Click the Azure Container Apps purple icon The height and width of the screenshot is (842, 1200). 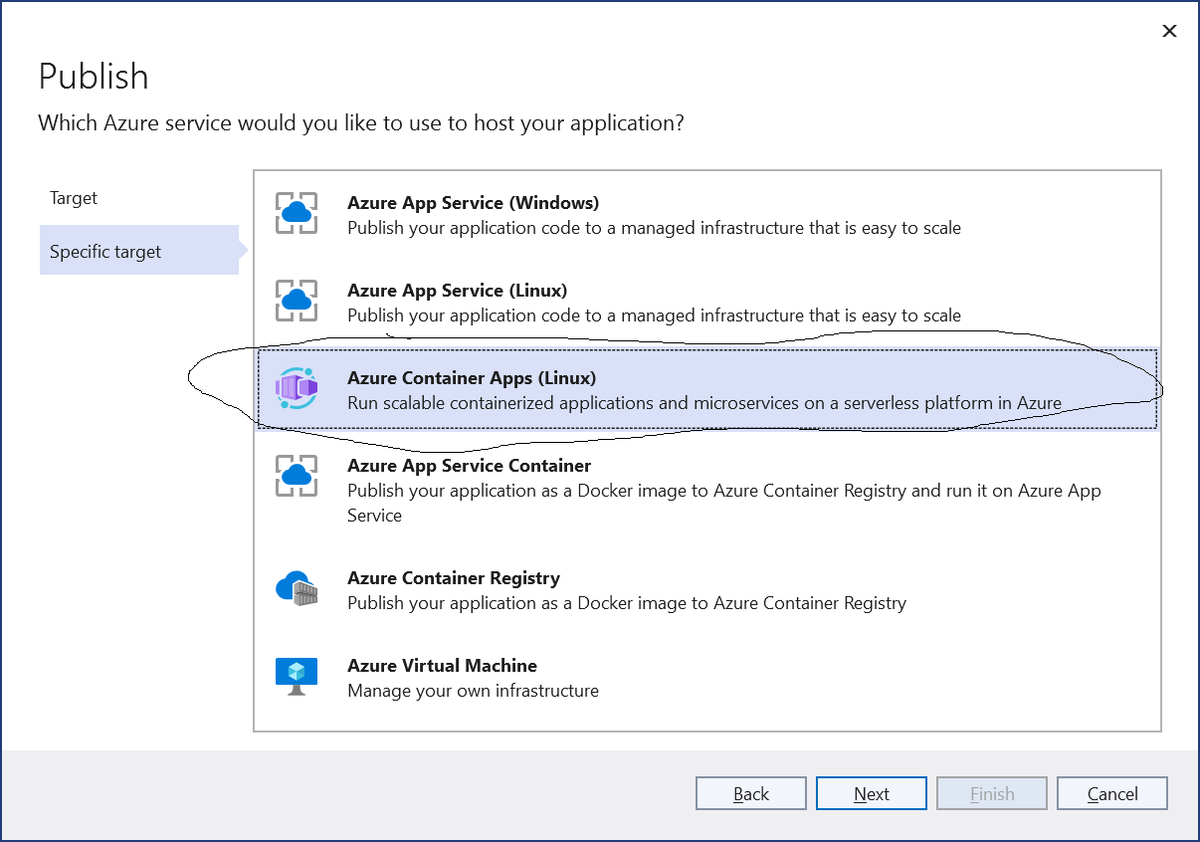[x=296, y=389]
